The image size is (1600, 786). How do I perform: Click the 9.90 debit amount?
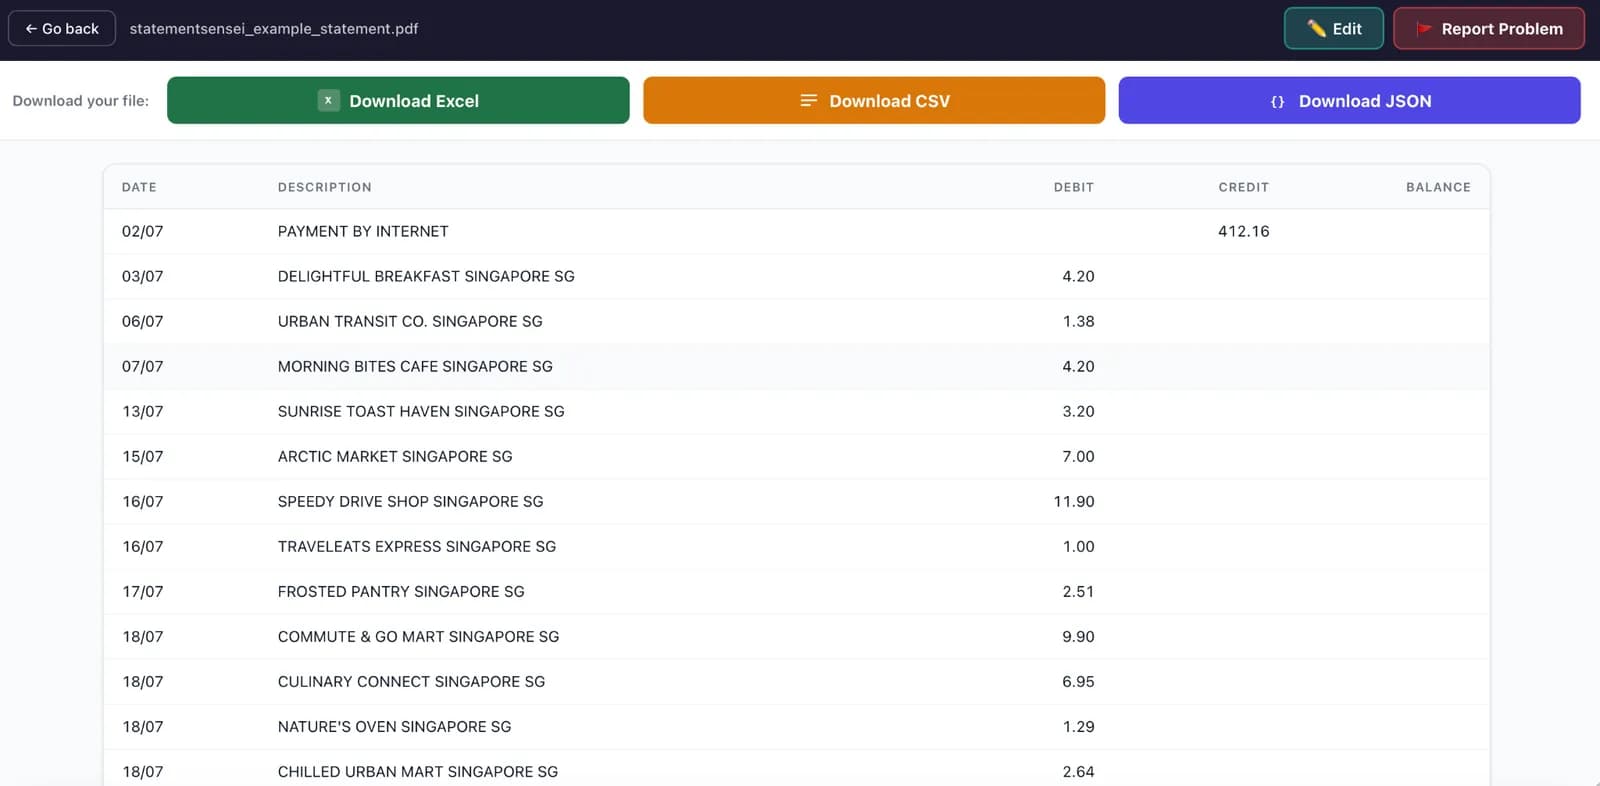(1078, 636)
